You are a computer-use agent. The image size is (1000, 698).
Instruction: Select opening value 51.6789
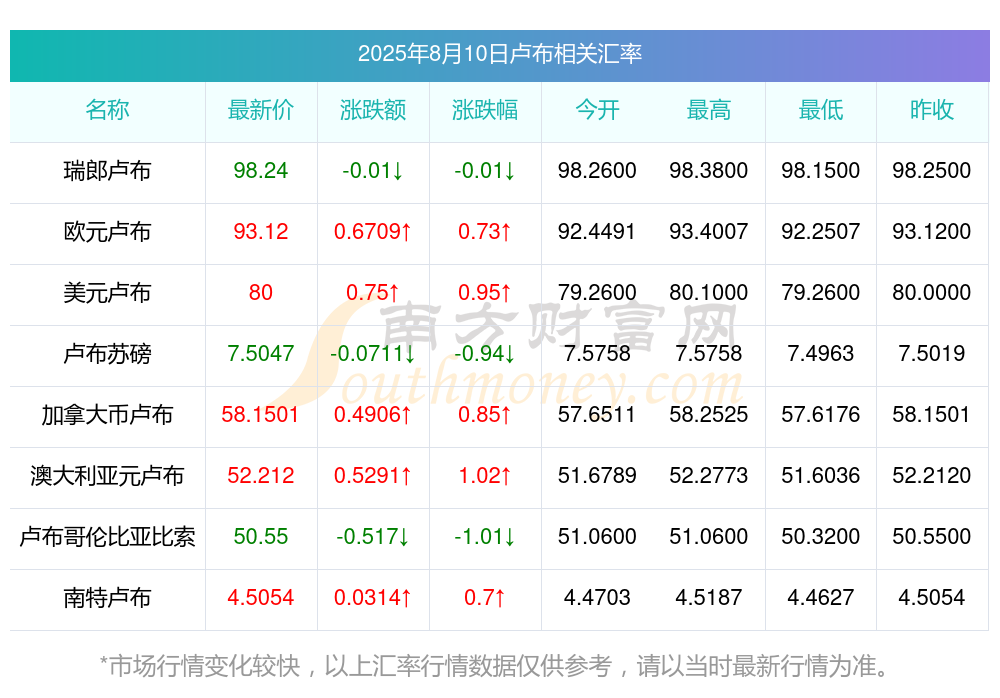[x=597, y=475]
